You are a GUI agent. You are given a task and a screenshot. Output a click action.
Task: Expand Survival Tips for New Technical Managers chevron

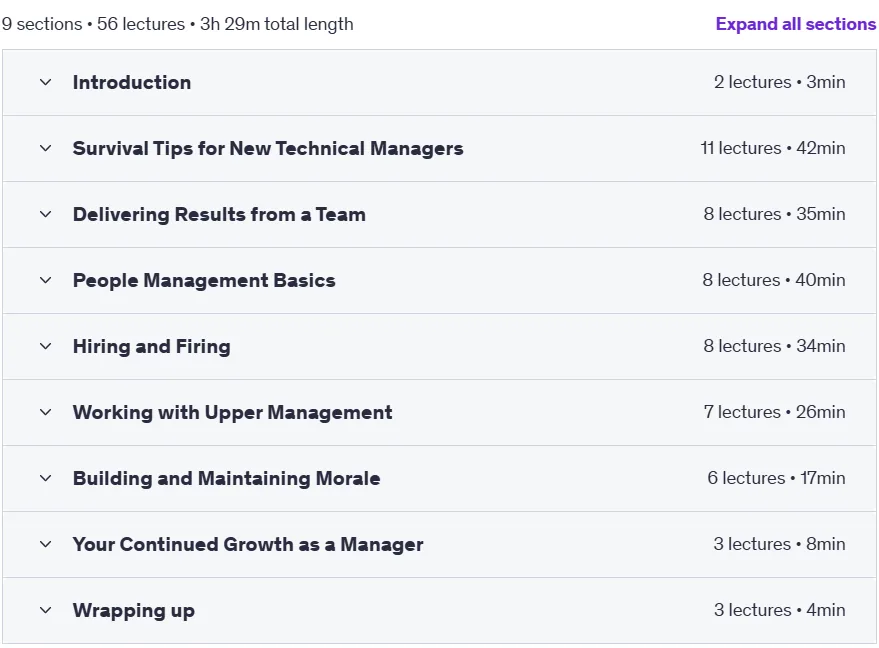point(45,149)
